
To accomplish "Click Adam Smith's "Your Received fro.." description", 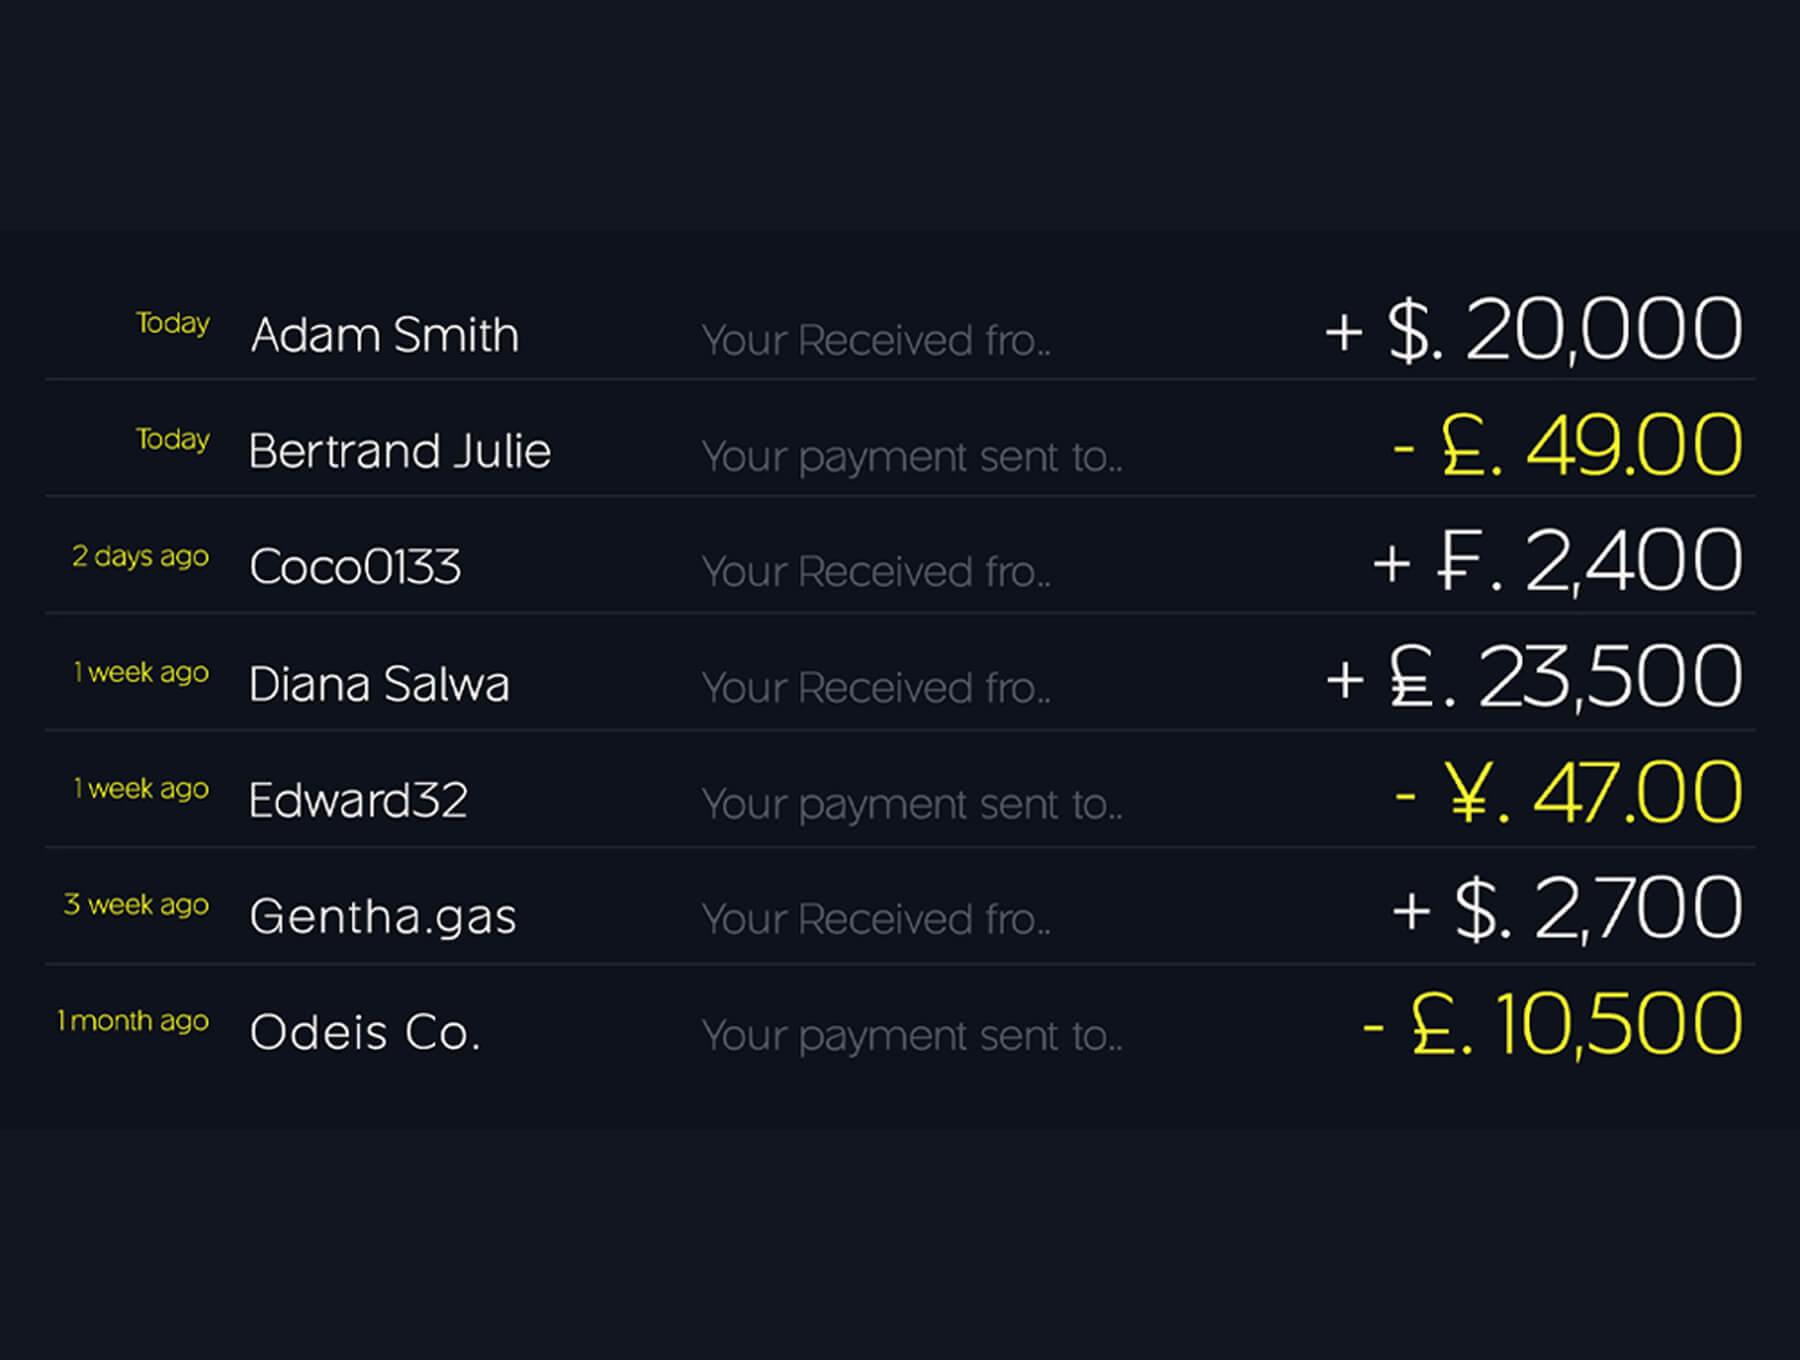I will pyautogui.click(x=876, y=341).
